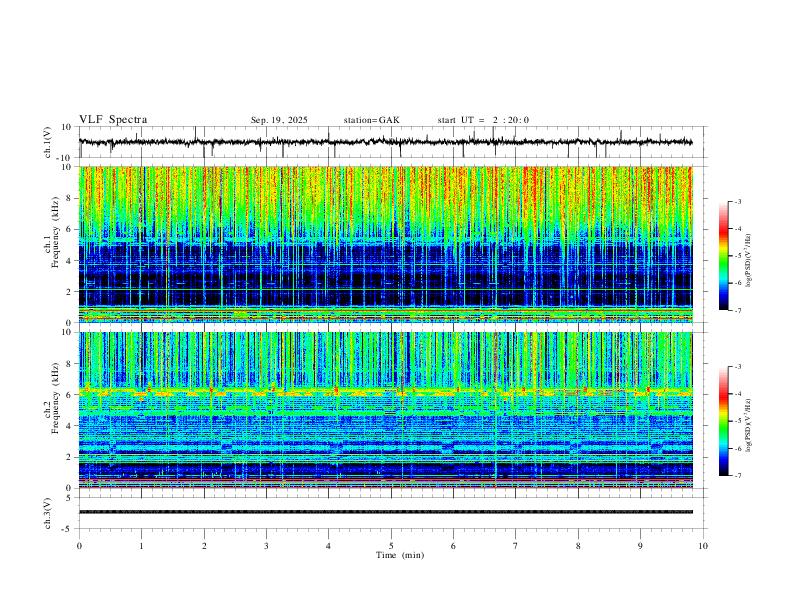Click inside the ch.1 spectrogram panel
The height and width of the screenshot is (612, 792).
click(386, 244)
